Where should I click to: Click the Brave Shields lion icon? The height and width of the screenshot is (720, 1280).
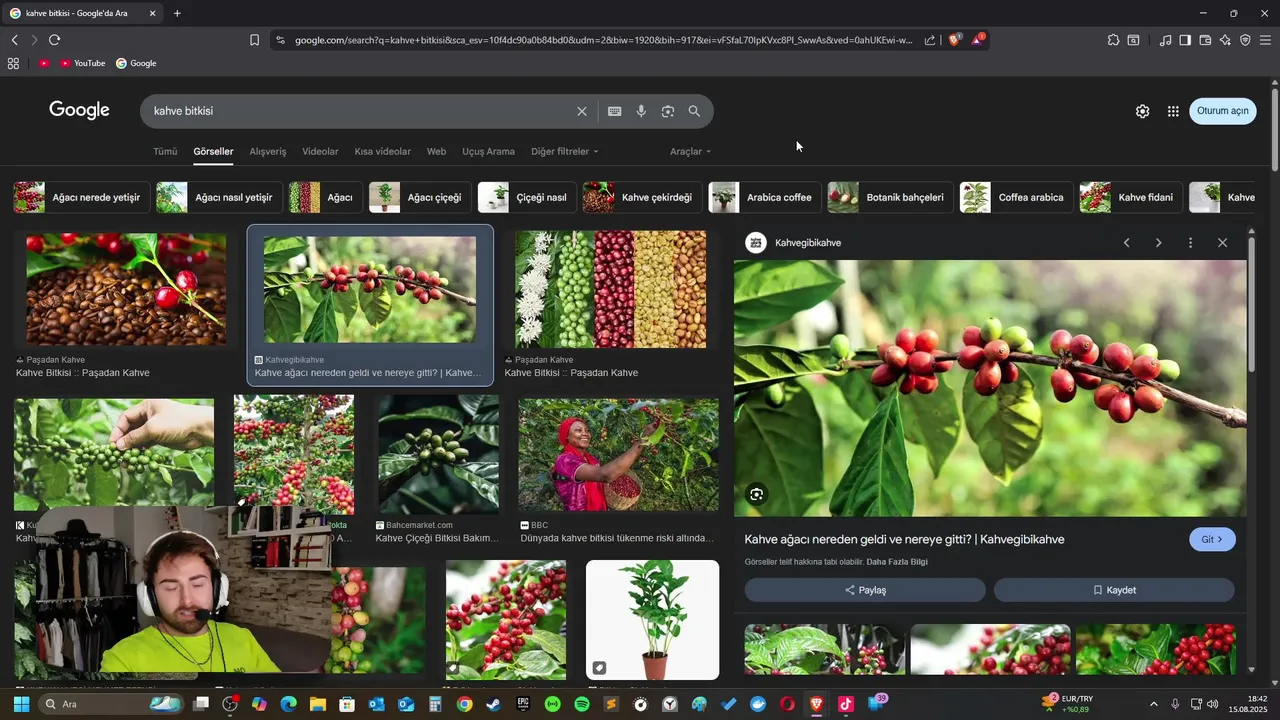(955, 40)
